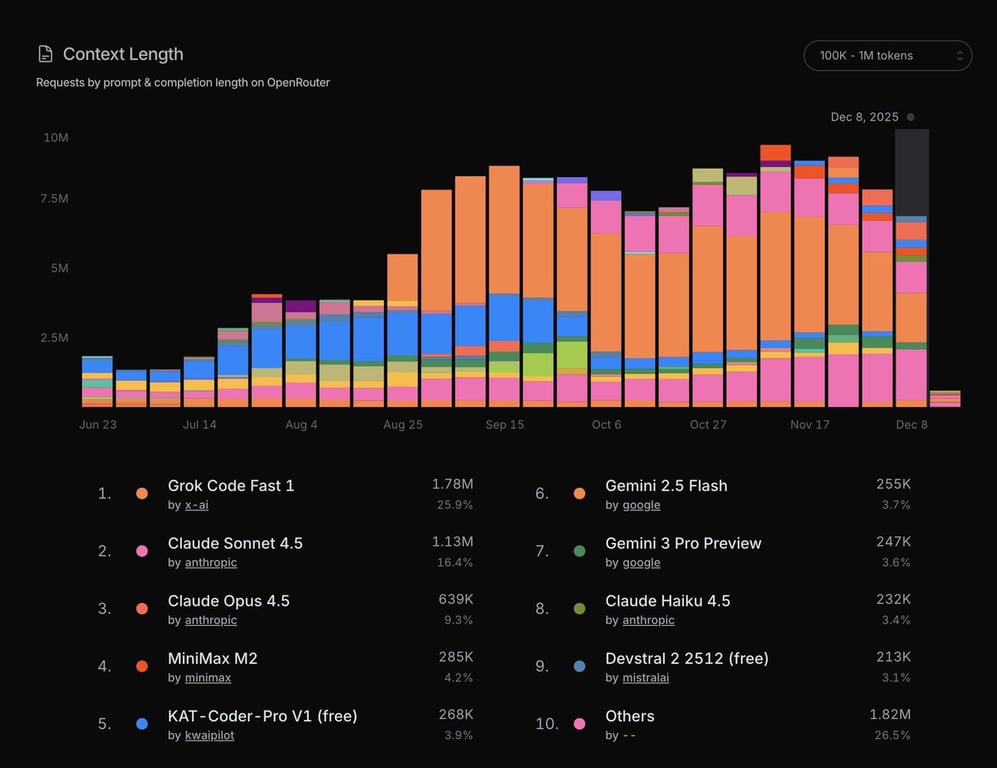Collapse the context length filter menu
This screenshot has width=997, height=768.
point(886,55)
